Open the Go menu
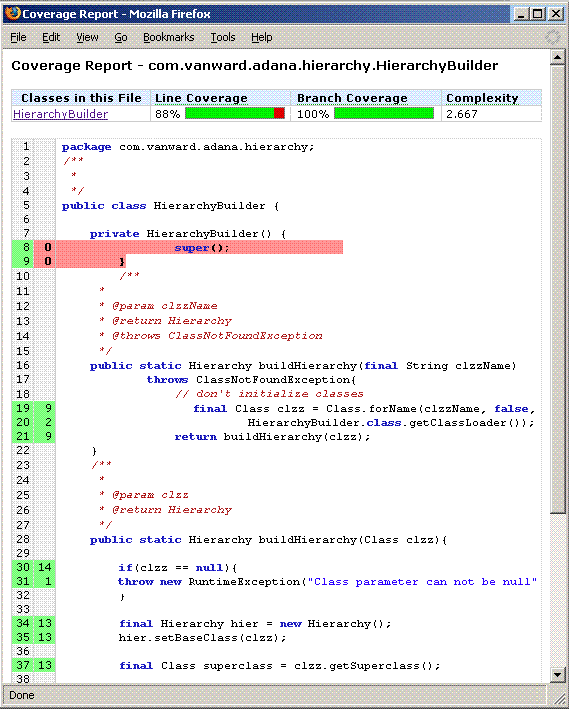The image size is (569, 709). click(x=120, y=37)
